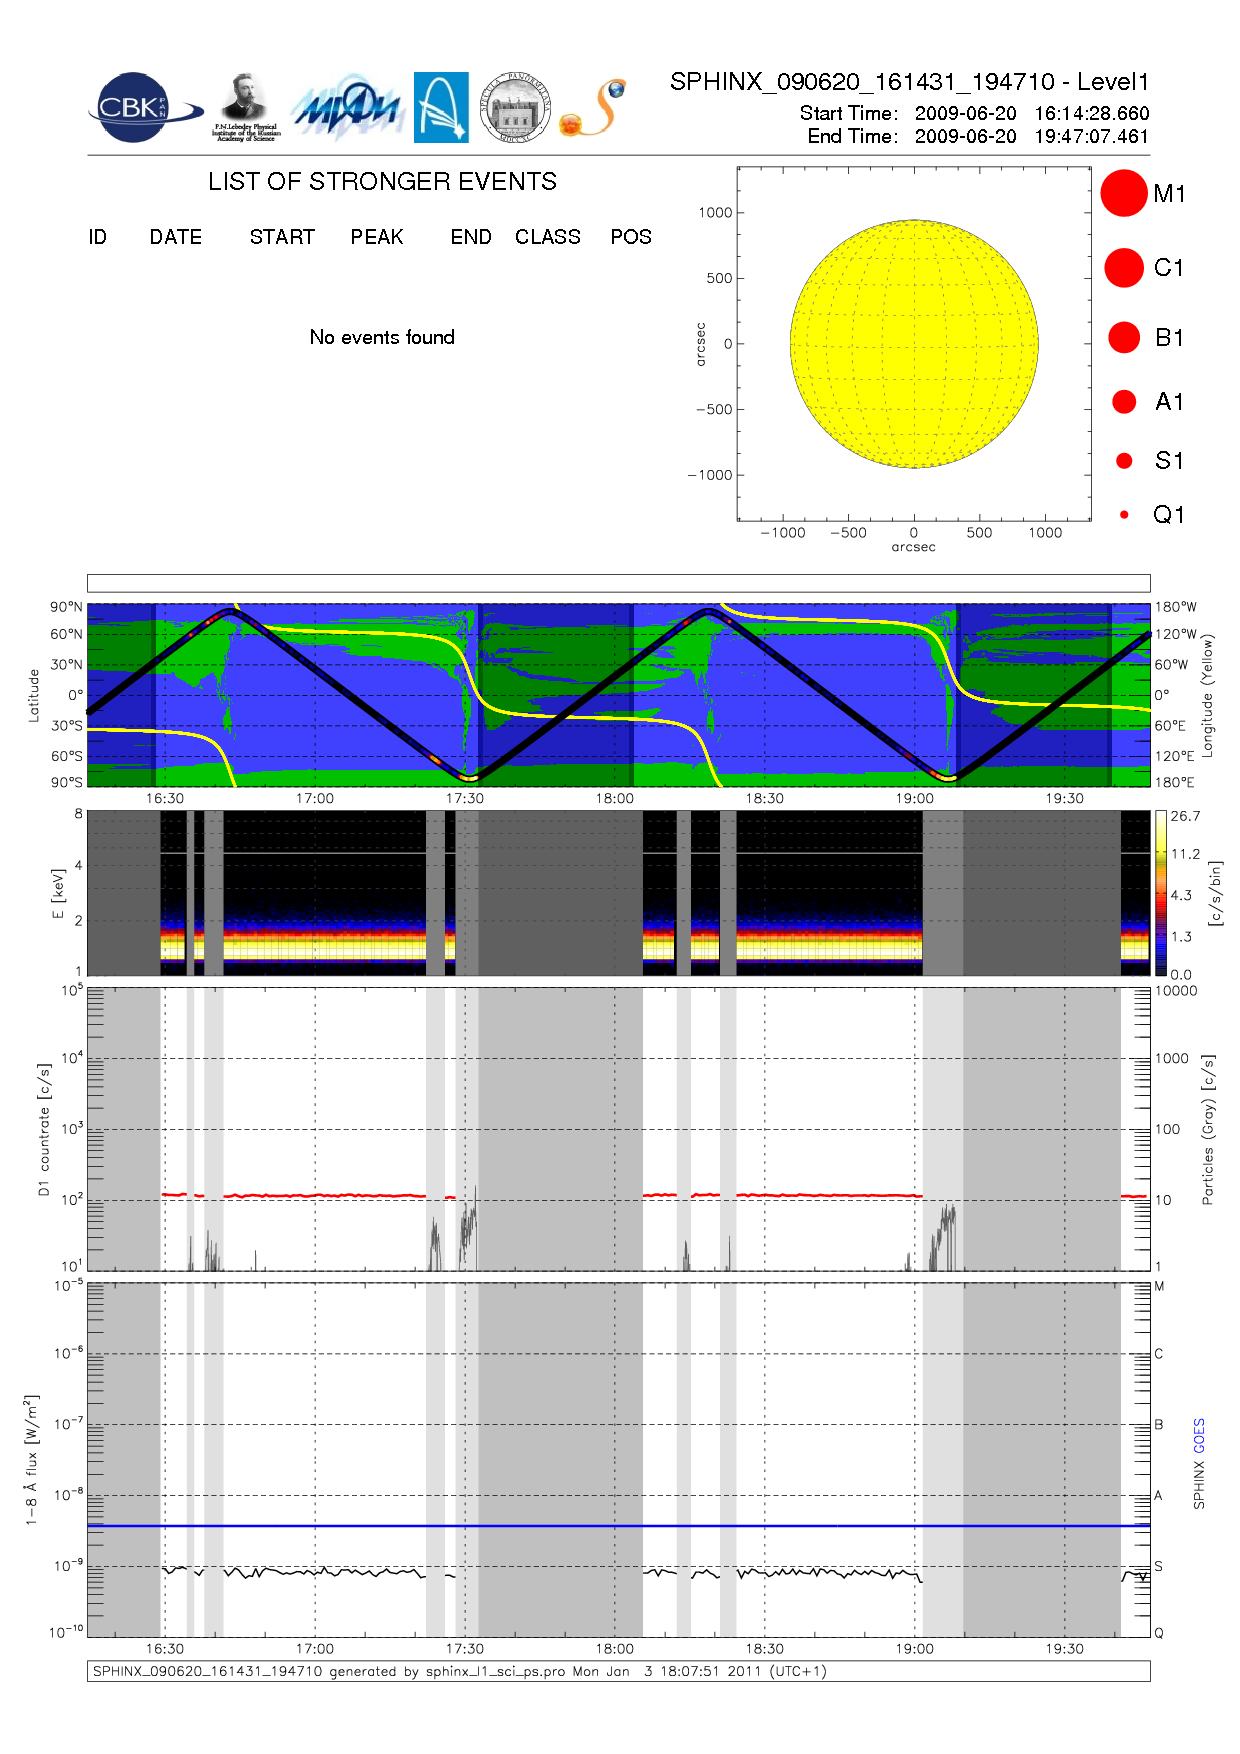1240x1754 pixels.
Task: Click the 180°W longitude tick label
Action: [1175, 607]
